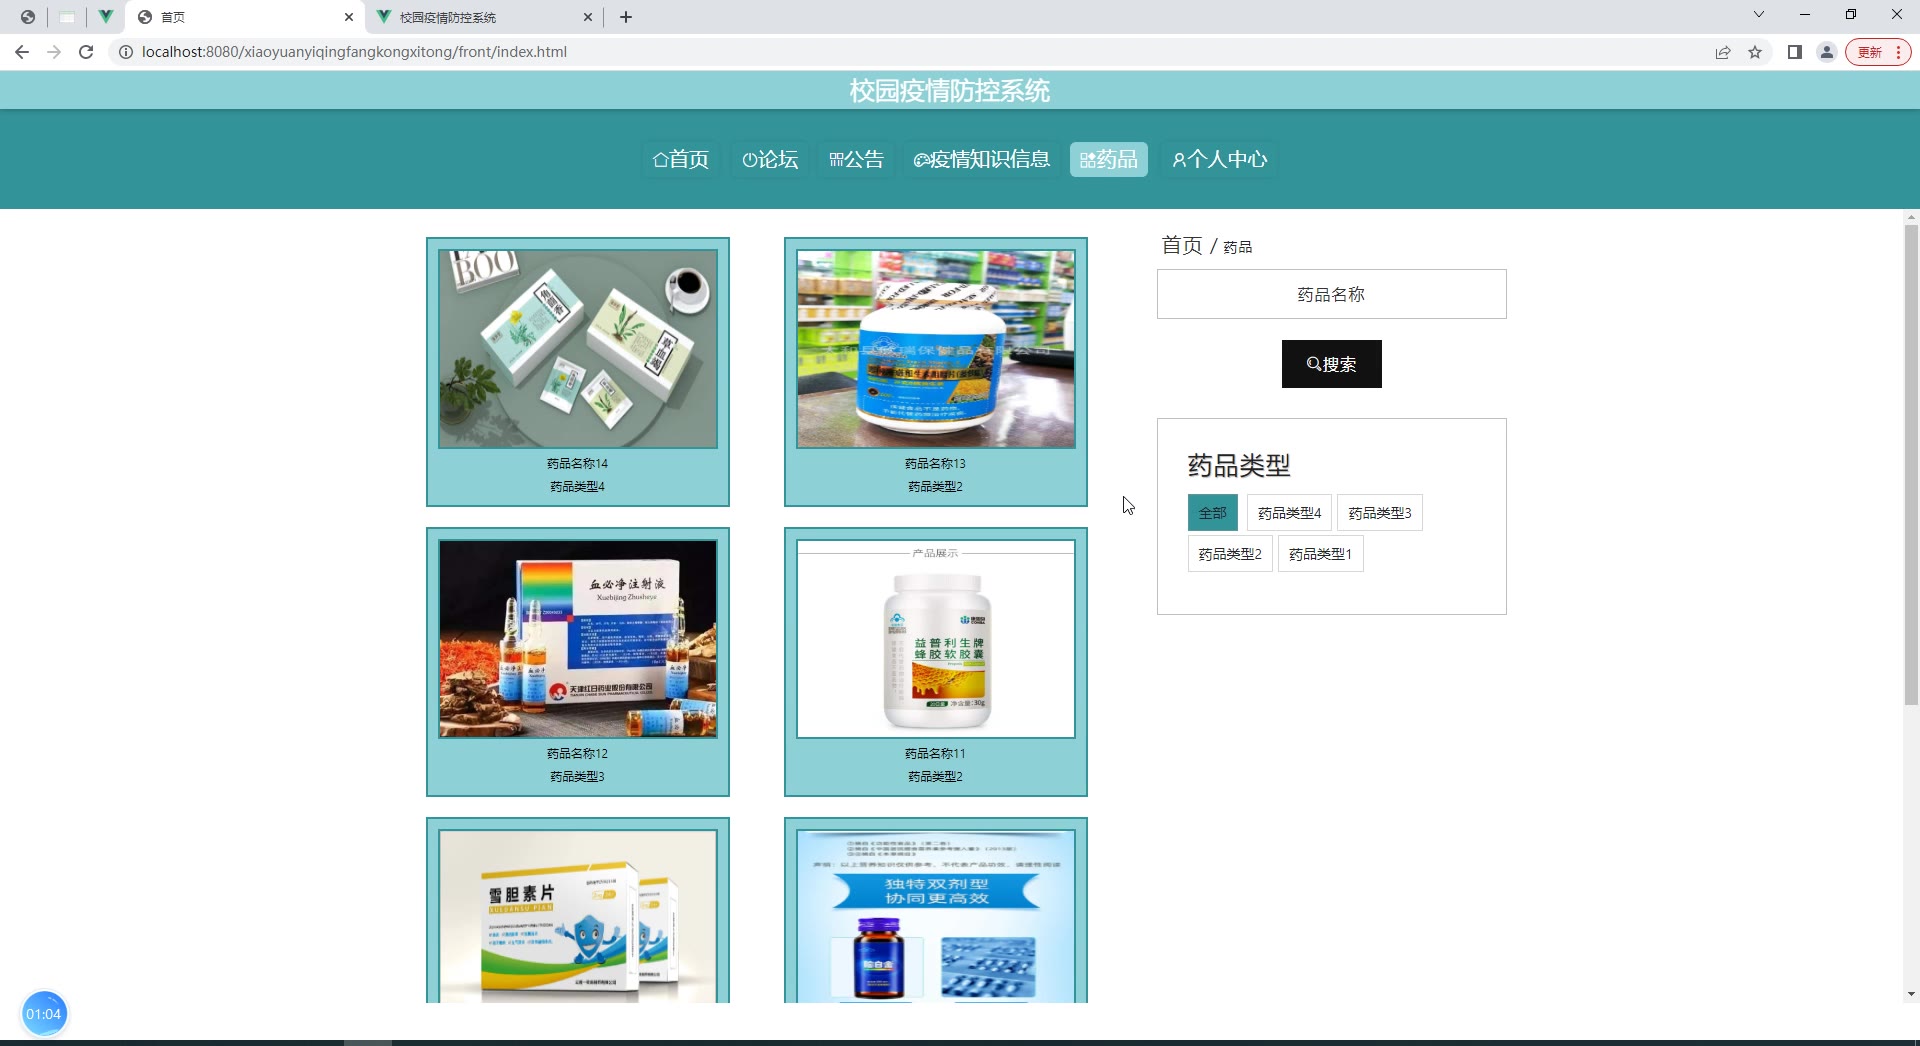Click 药品 in the breadcrumb

[1238, 247]
